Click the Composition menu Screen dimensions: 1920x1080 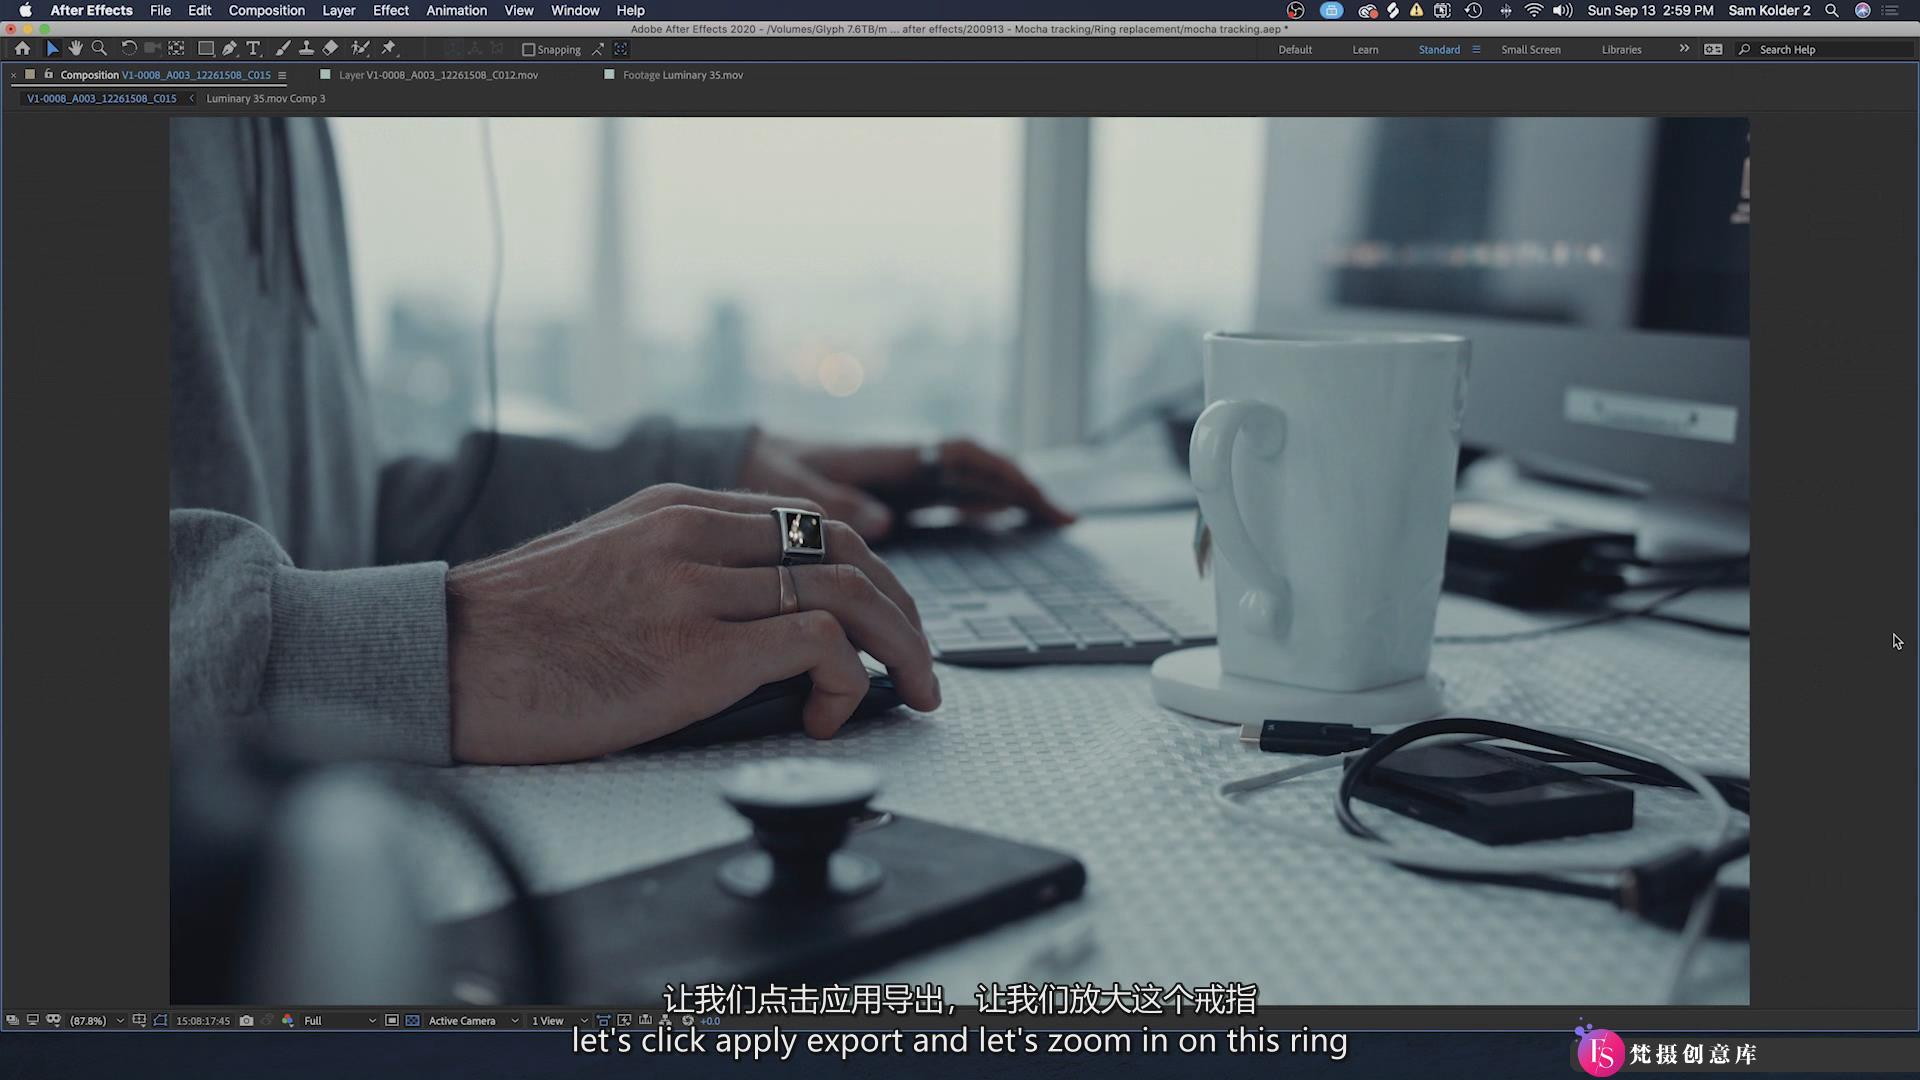(266, 11)
